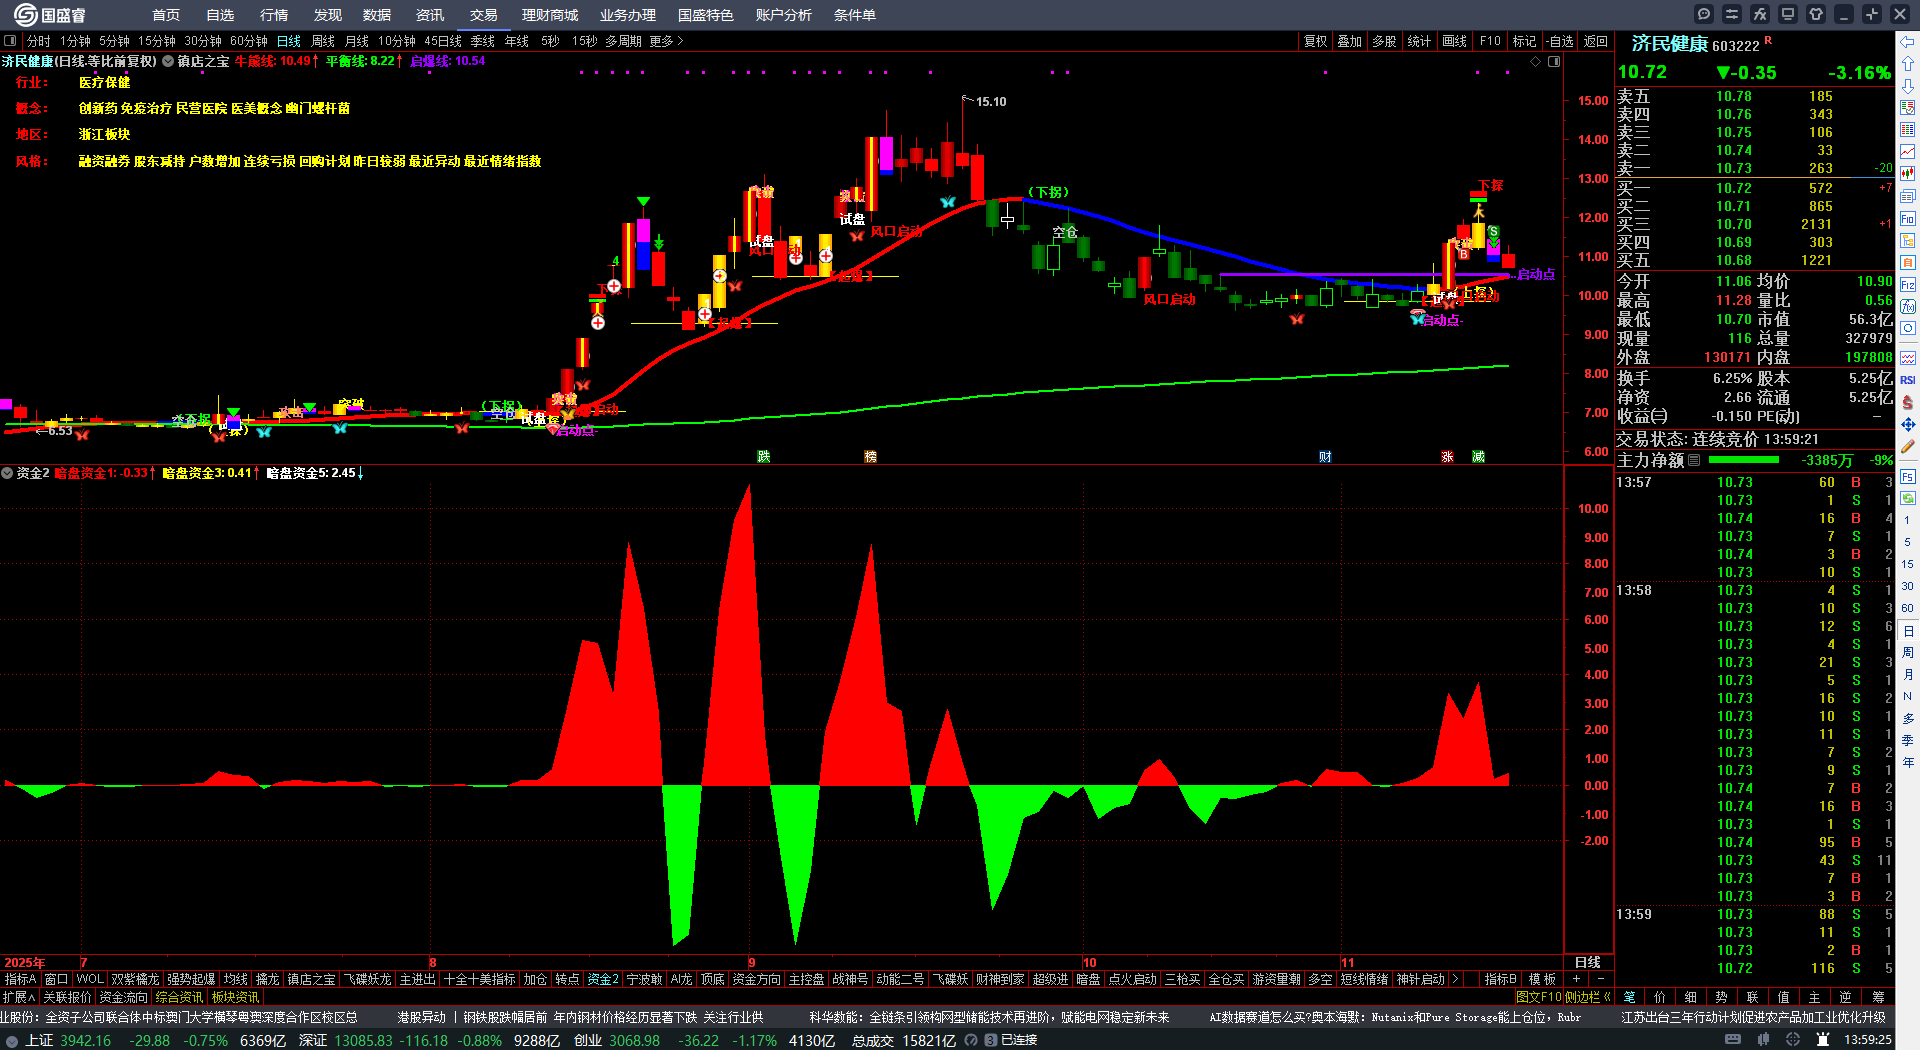Click the crosshair target icon in status bar
This screenshot has width=1920, height=1050.
coord(1793,1040)
